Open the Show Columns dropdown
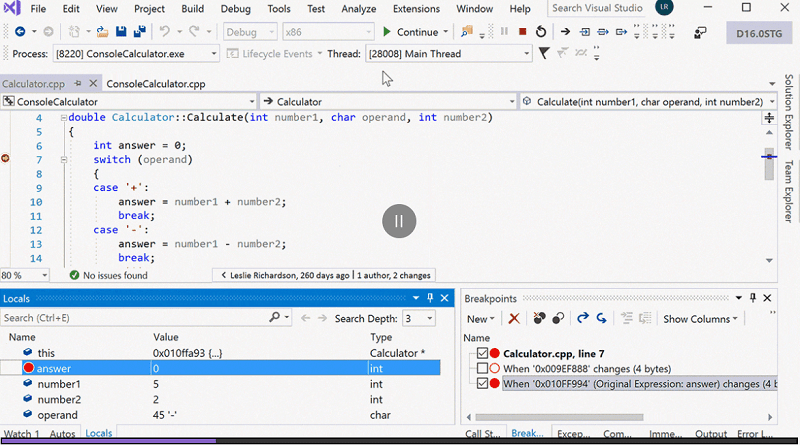 tap(700, 319)
